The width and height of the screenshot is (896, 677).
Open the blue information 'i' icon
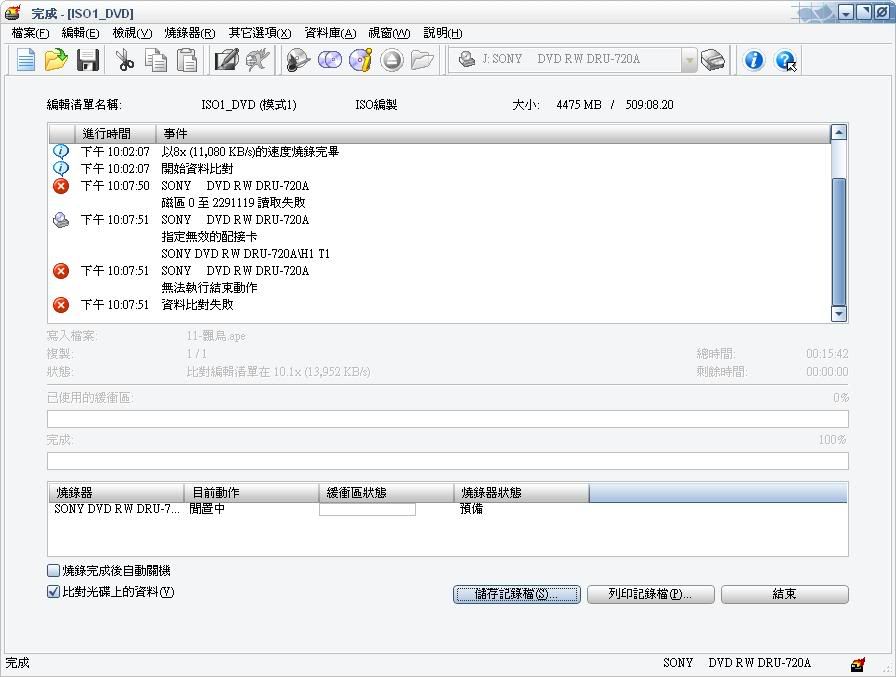[x=754, y=59]
